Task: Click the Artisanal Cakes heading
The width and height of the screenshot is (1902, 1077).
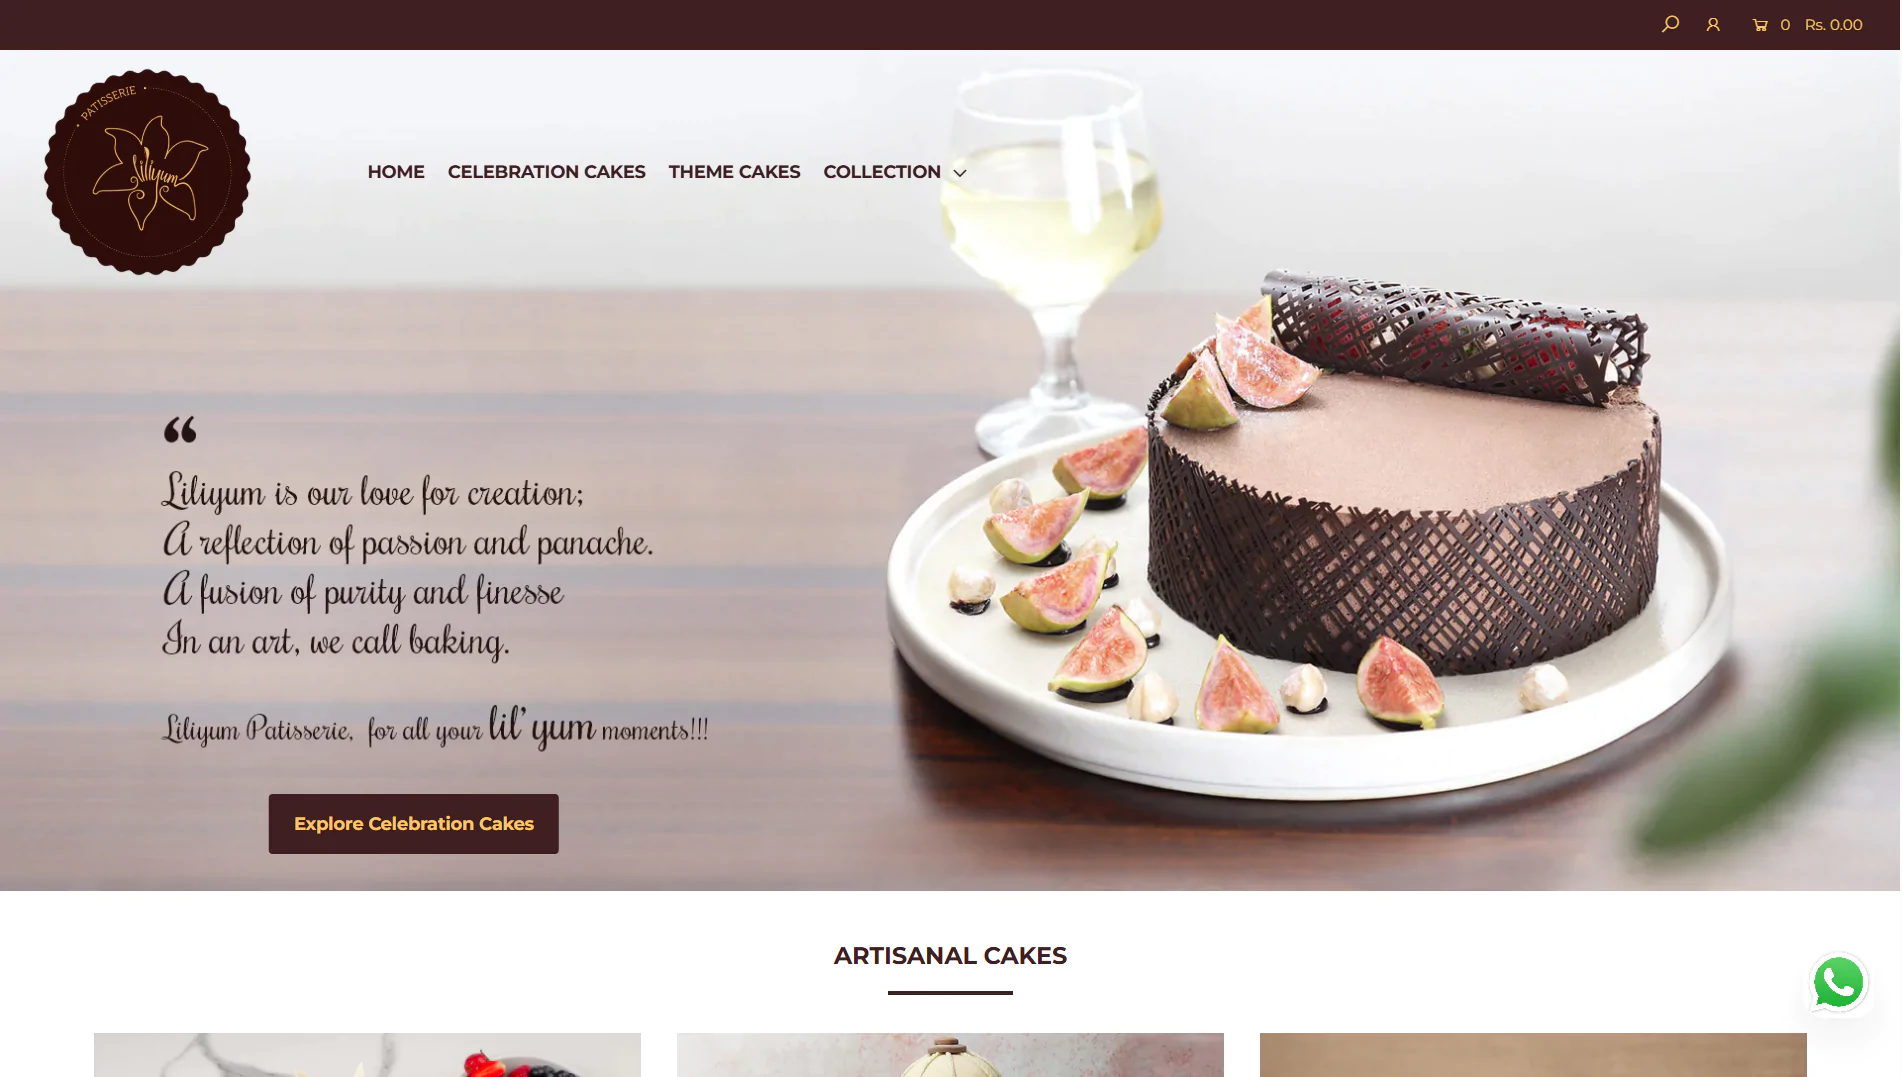Action: (950, 956)
